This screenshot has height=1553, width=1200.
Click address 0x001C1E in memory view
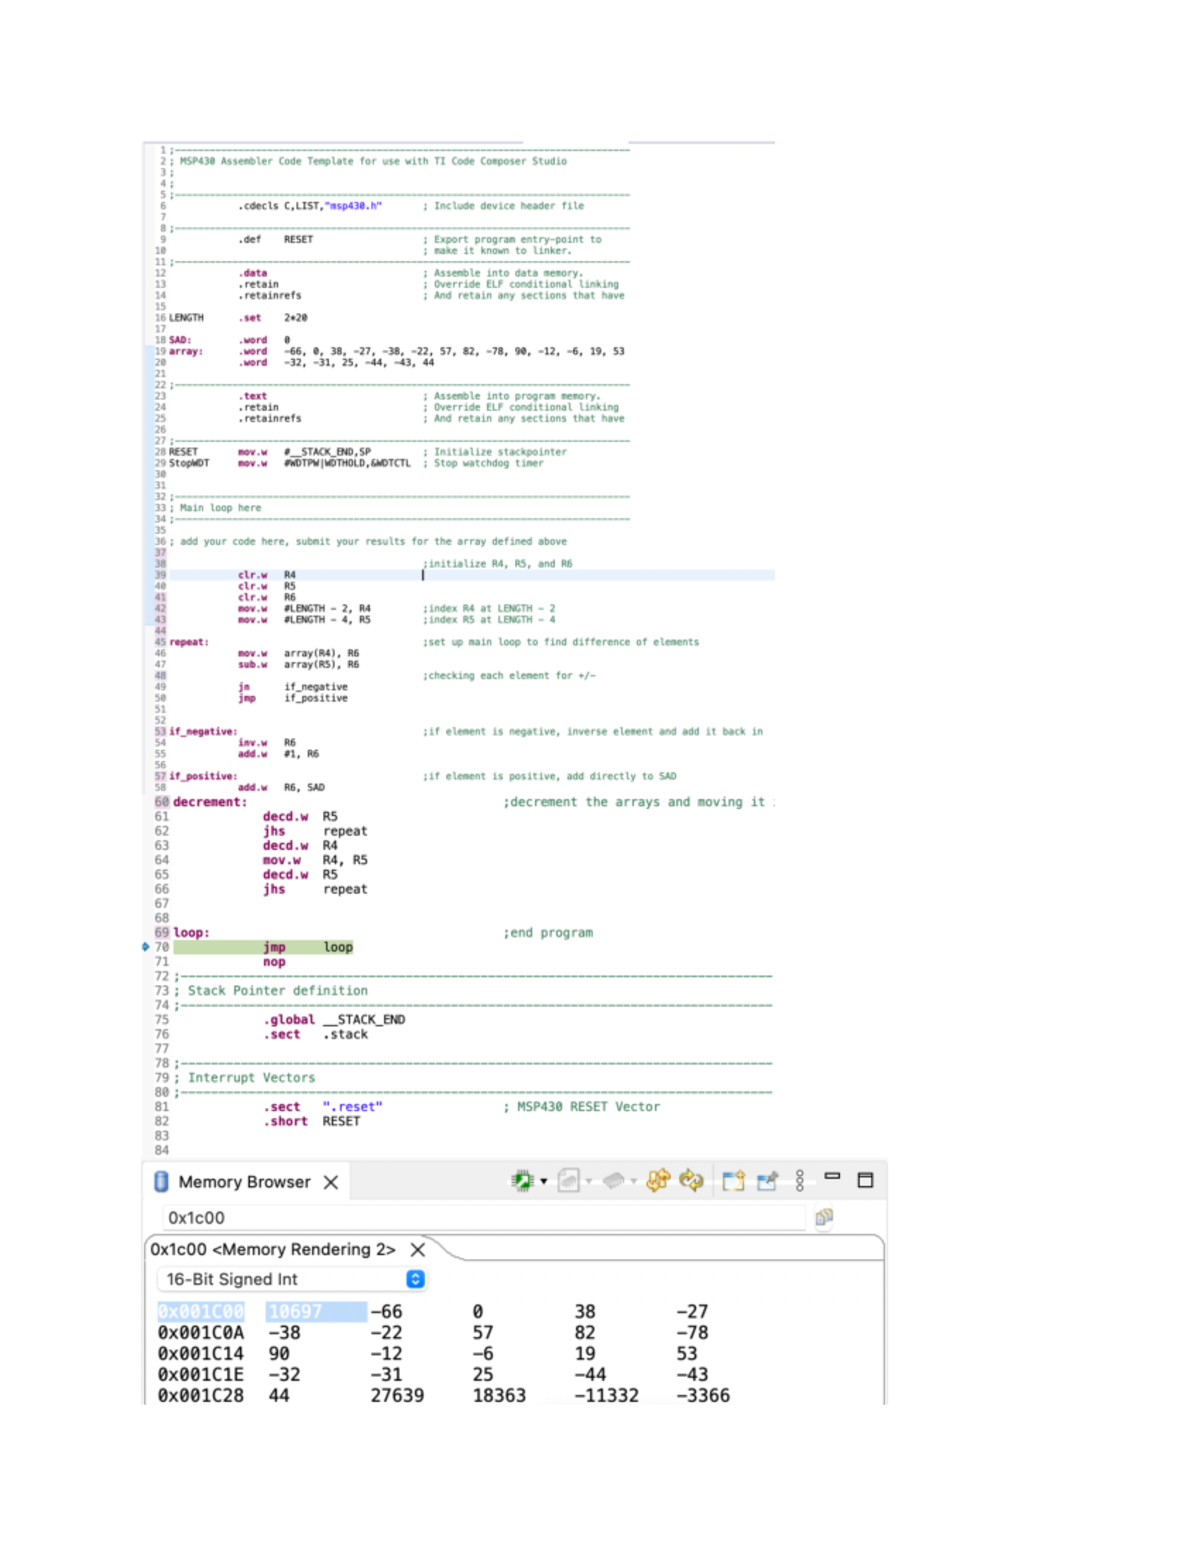tap(200, 1374)
